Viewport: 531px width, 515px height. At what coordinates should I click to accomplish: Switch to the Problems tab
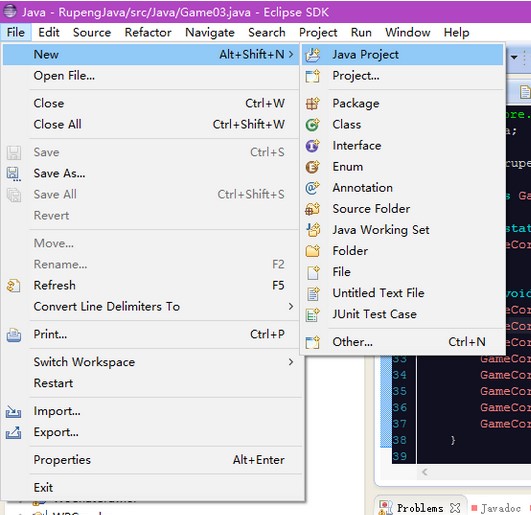[420, 508]
